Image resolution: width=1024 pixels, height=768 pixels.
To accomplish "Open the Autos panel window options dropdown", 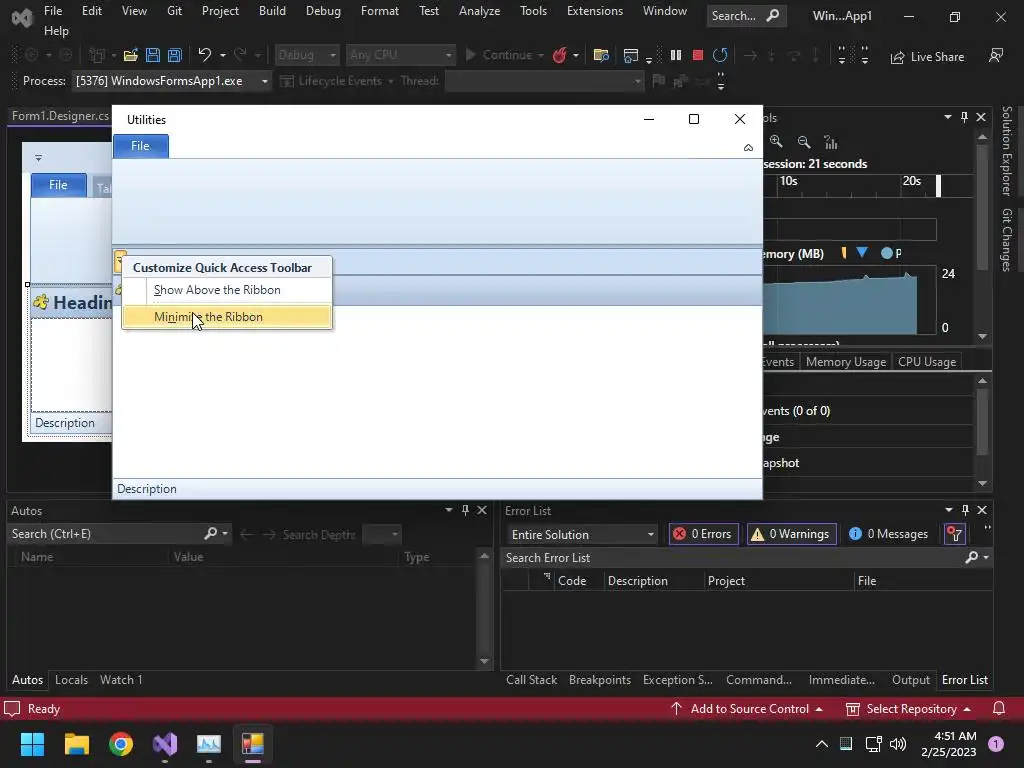I will pos(449,510).
